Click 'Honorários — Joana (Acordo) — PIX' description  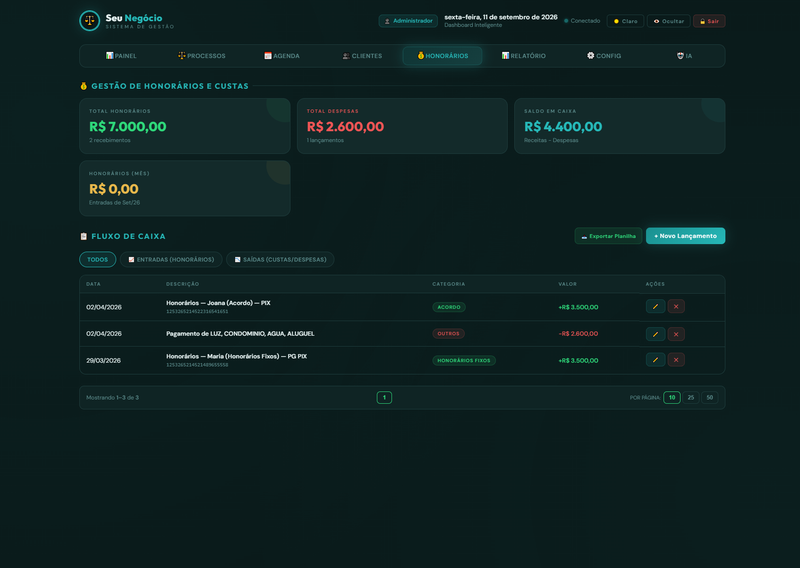click(218, 303)
